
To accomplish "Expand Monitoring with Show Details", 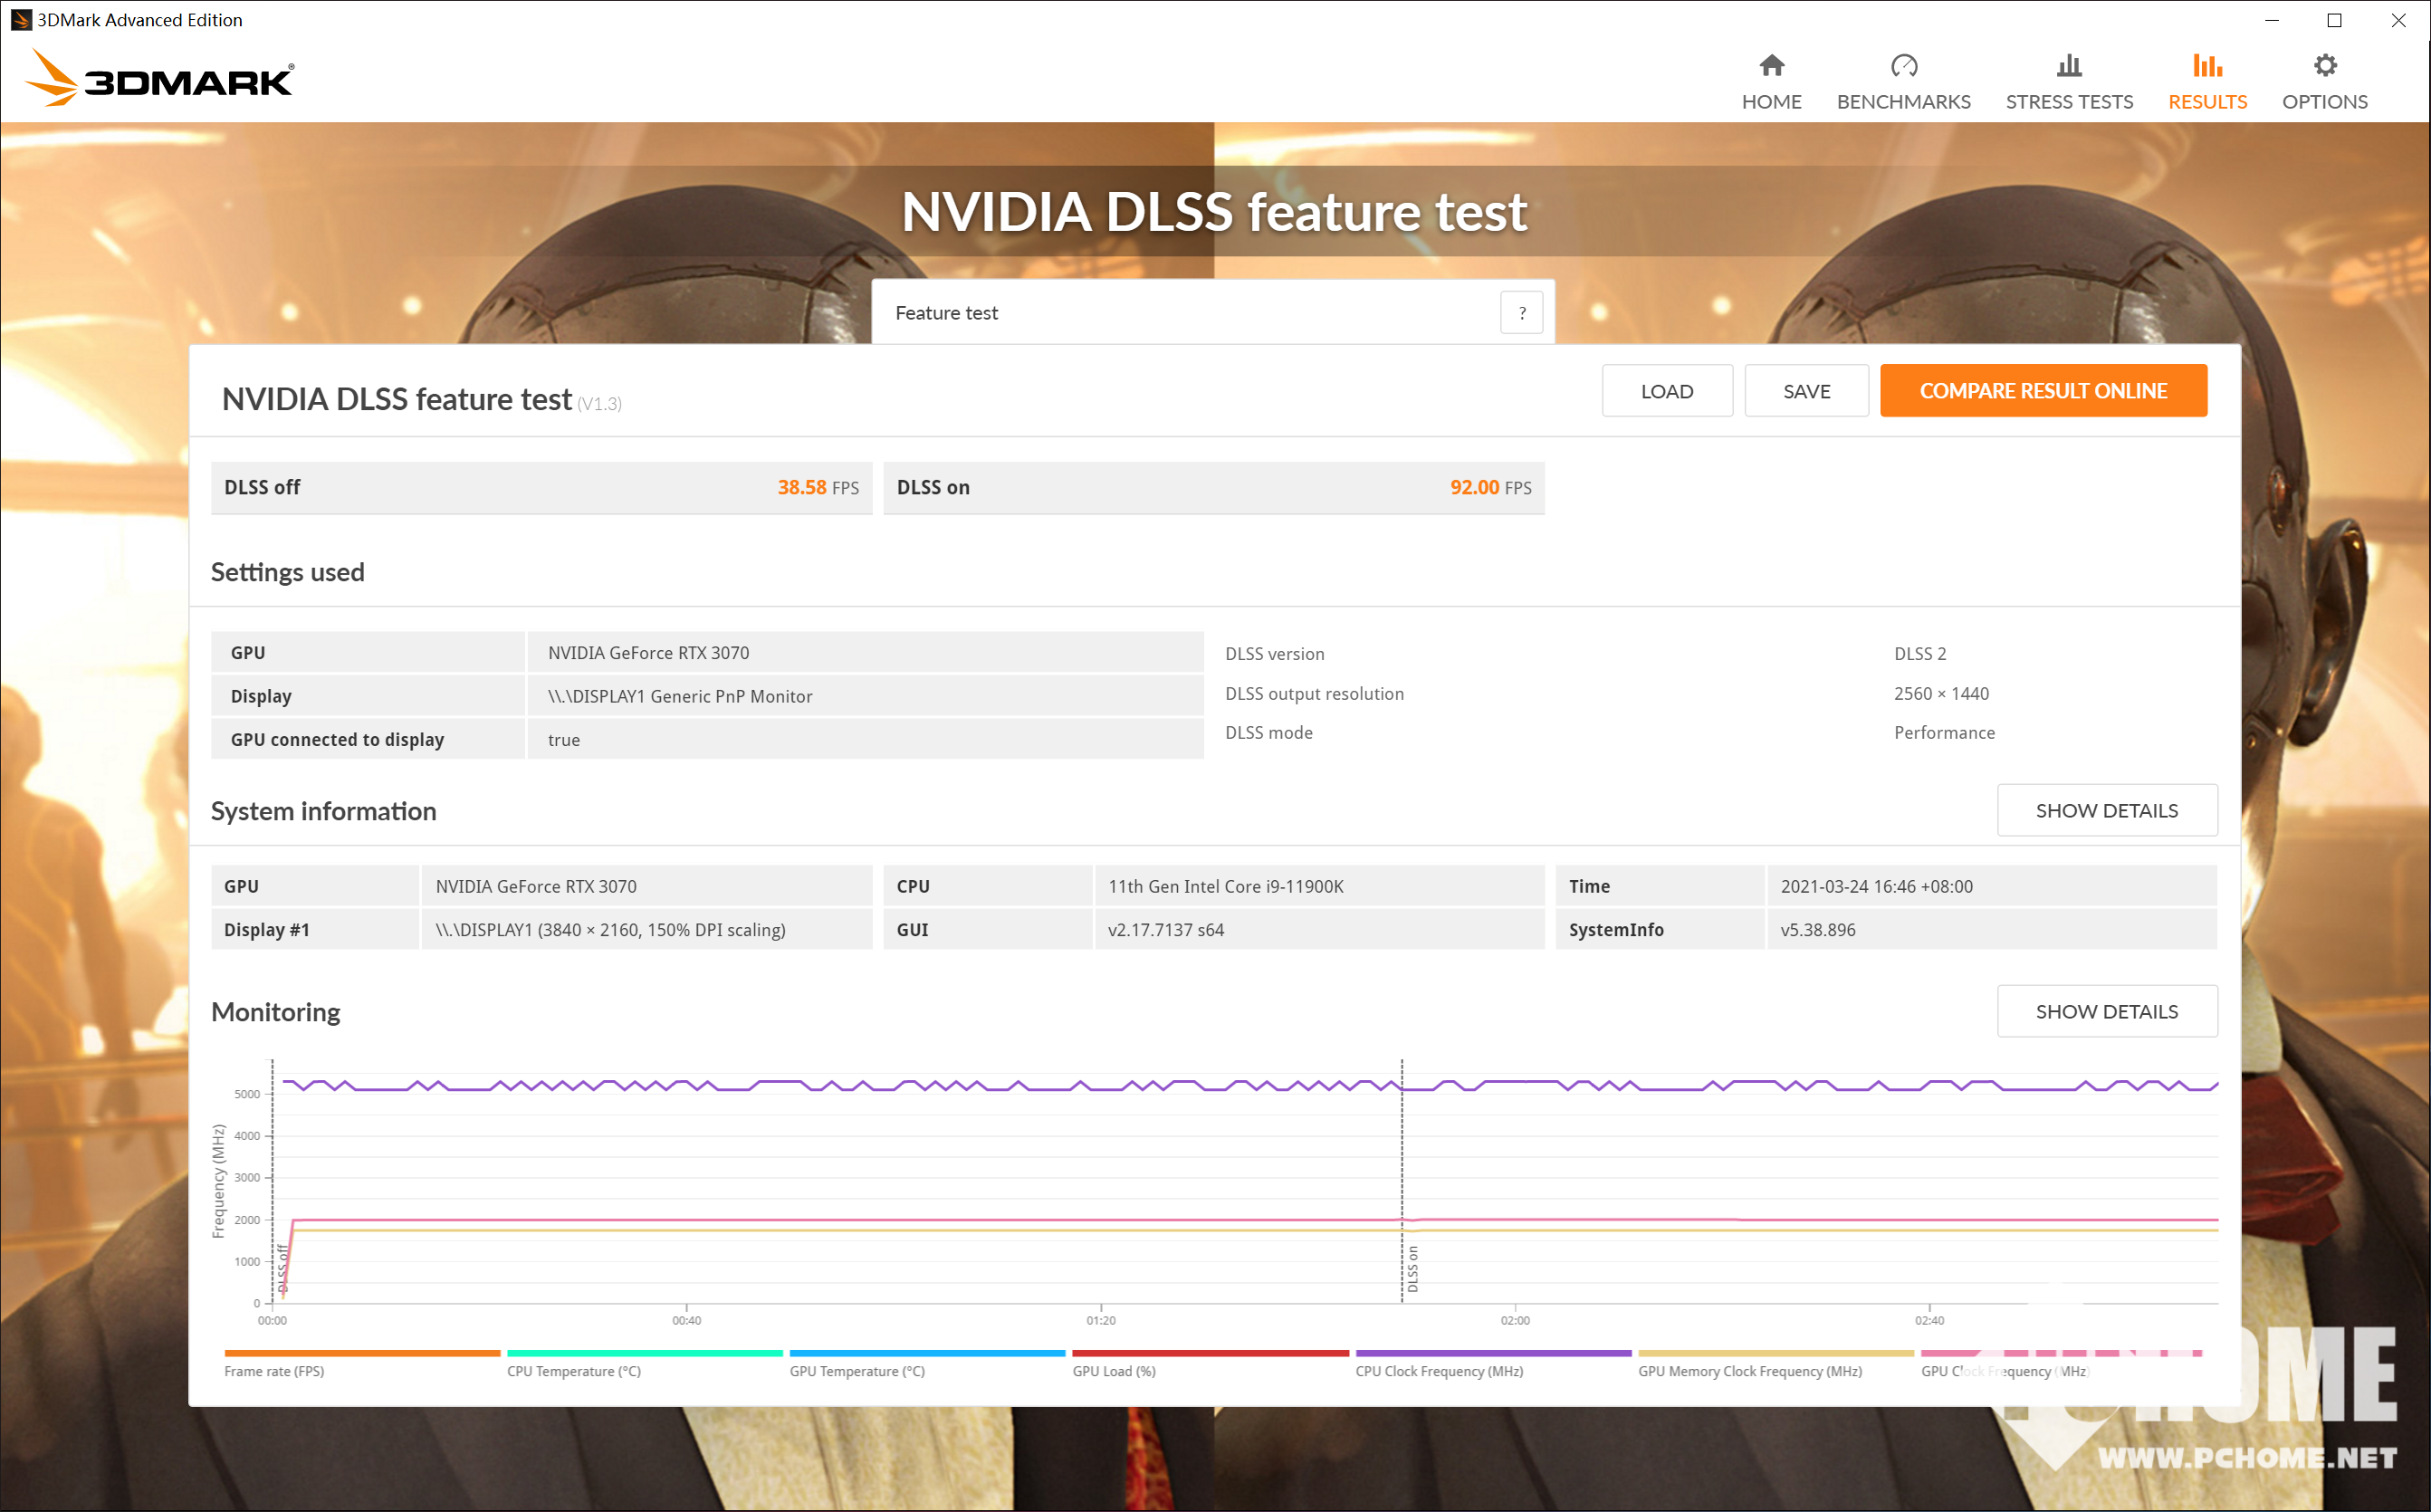I will tap(2106, 1011).
